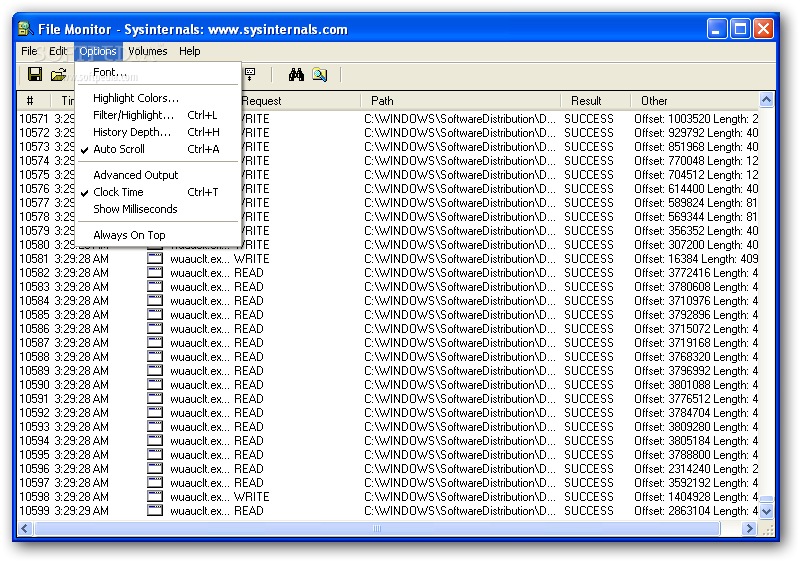This screenshot has height=562, width=800.
Task: Click the Result column header
Action: (x=595, y=101)
